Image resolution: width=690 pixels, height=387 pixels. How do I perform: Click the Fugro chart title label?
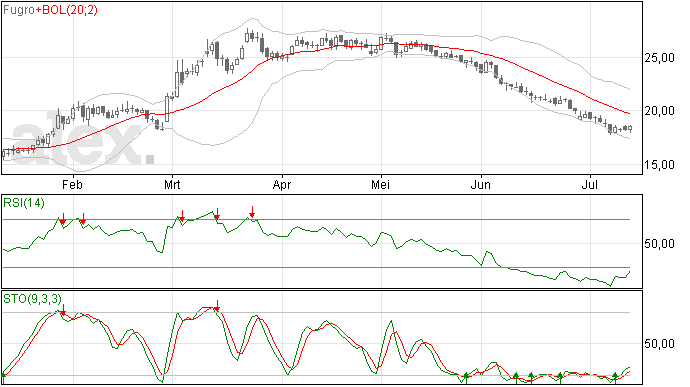point(19,9)
